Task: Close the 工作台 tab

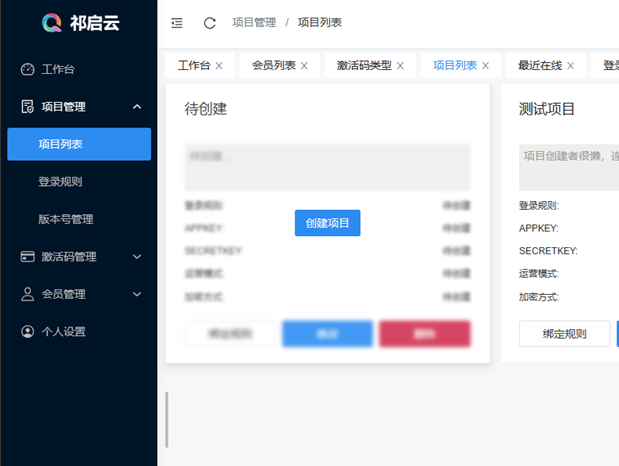Action: [219, 66]
